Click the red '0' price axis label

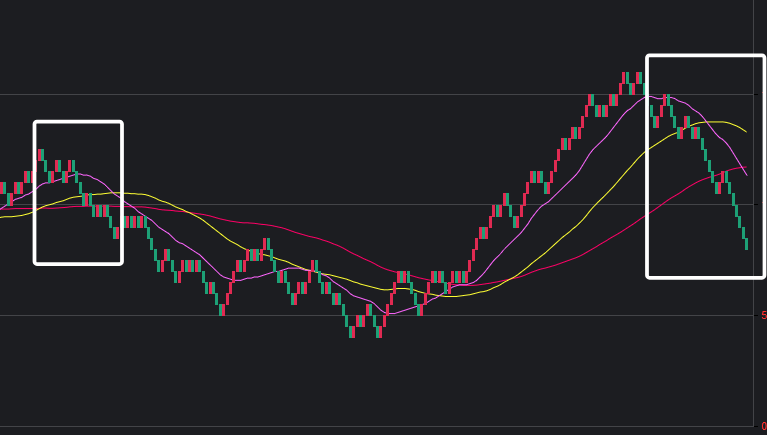pyautogui.click(x=763, y=426)
